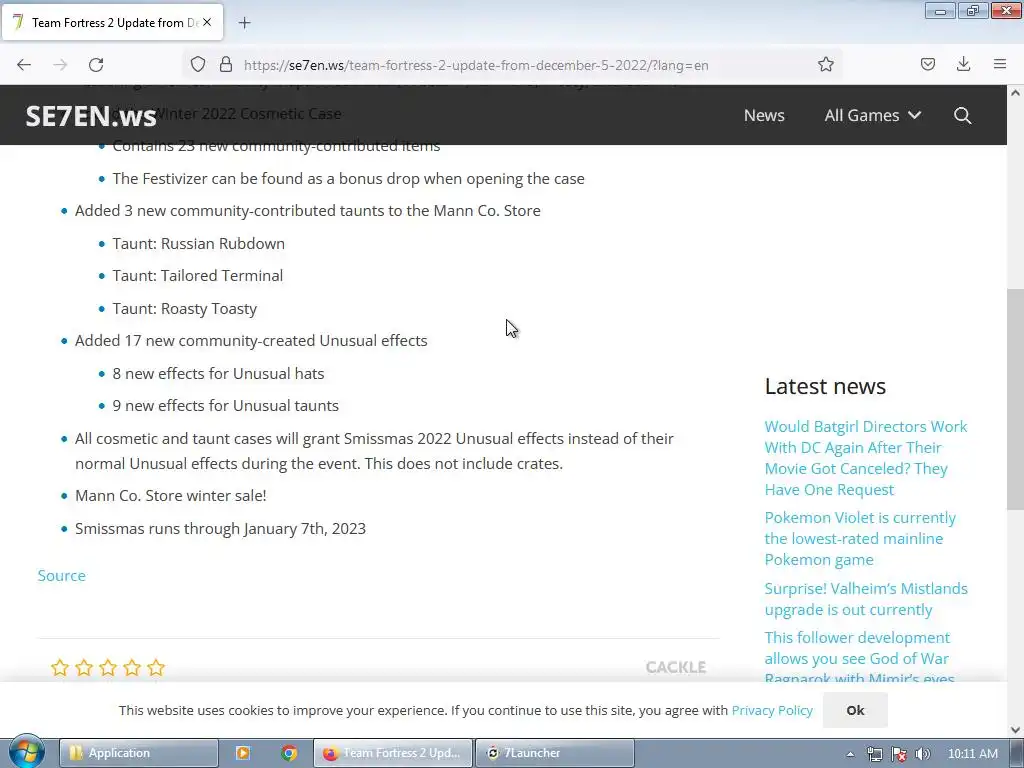This screenshot has width=1024, height=768.
Task: Click 'Added 17 new community-created Unusual effects'
Action: coord(251,341)
